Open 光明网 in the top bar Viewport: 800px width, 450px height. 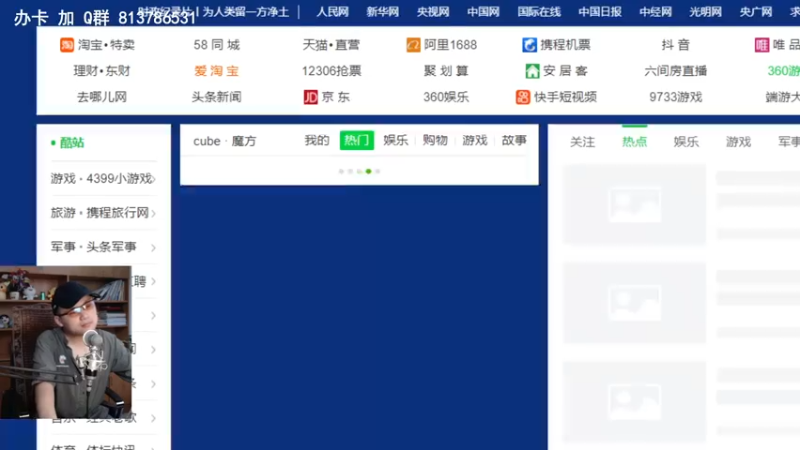pos(706,12)
